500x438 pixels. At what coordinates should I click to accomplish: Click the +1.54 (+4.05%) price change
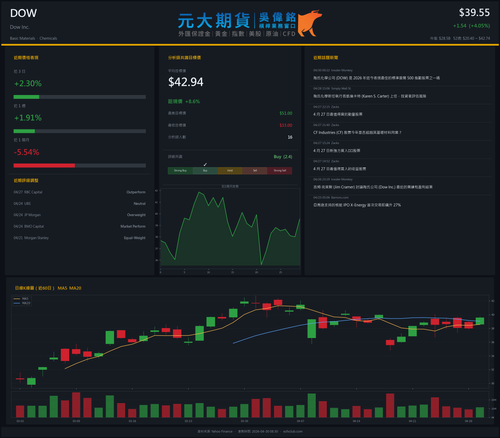tap(471, 26)
